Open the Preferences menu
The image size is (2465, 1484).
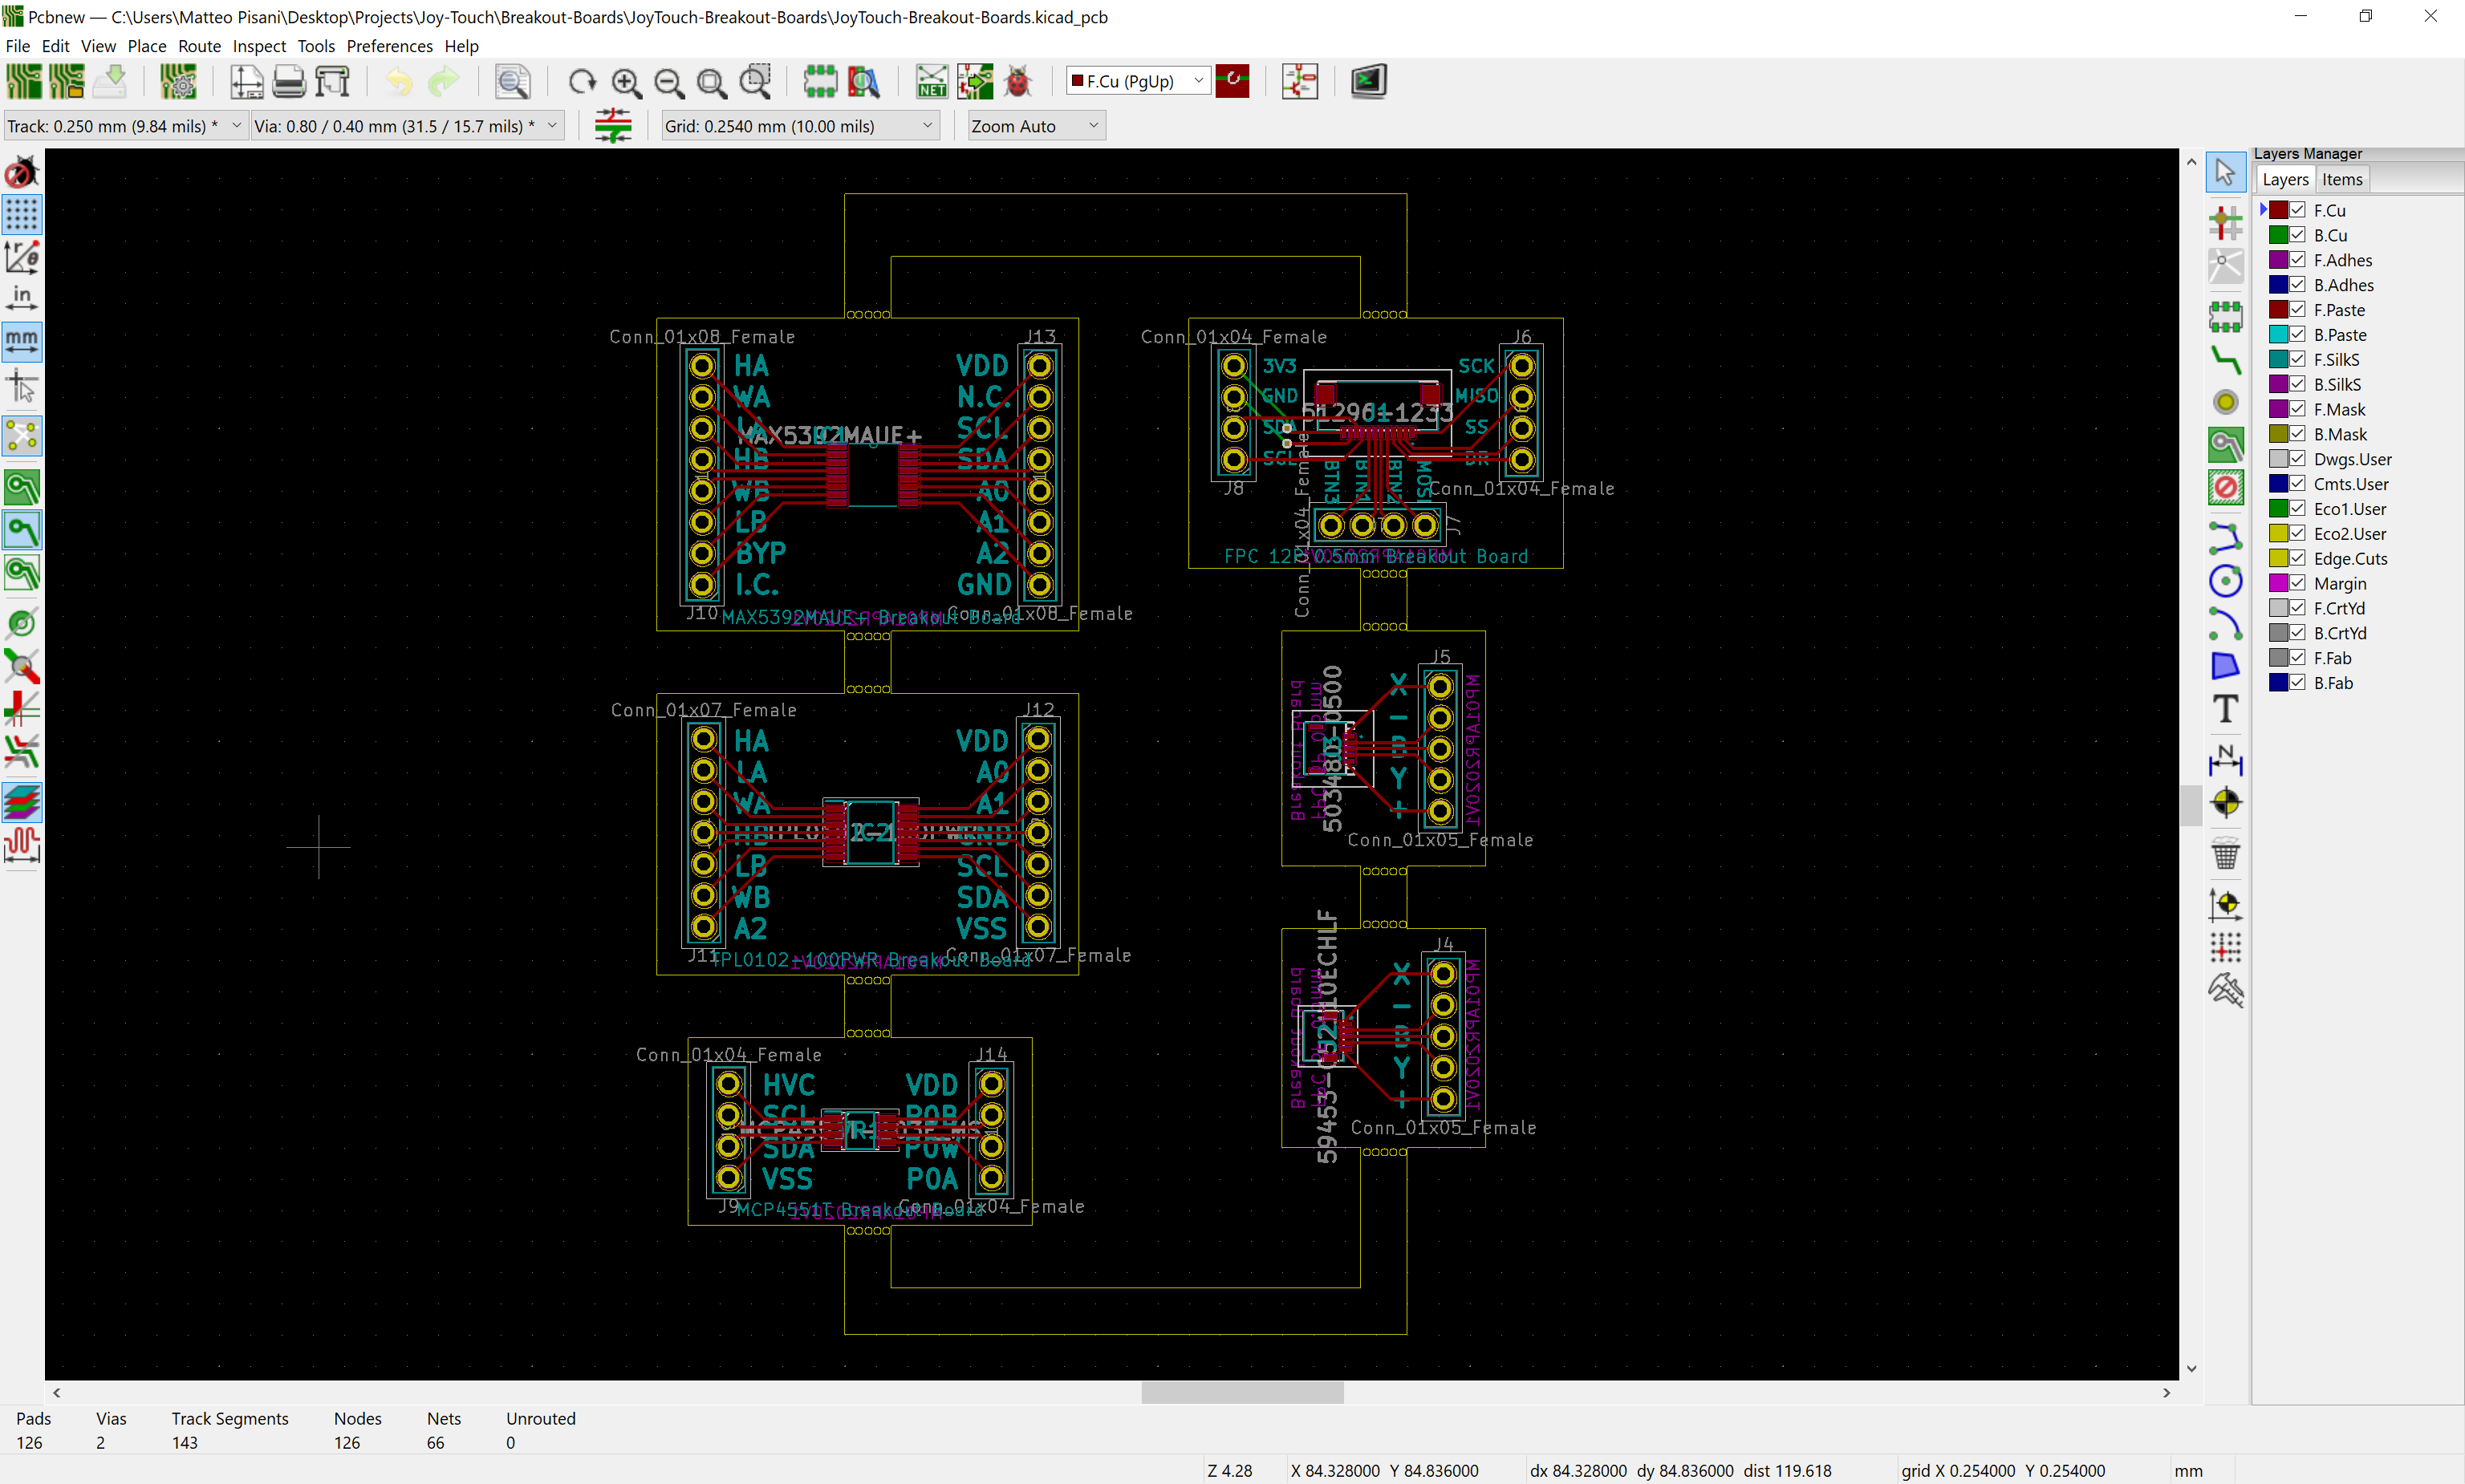389,46
